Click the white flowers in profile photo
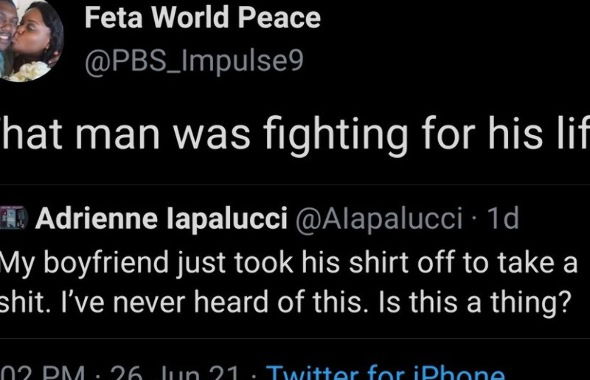This screenshot has height=380, width=590. [x=31, y=71]
